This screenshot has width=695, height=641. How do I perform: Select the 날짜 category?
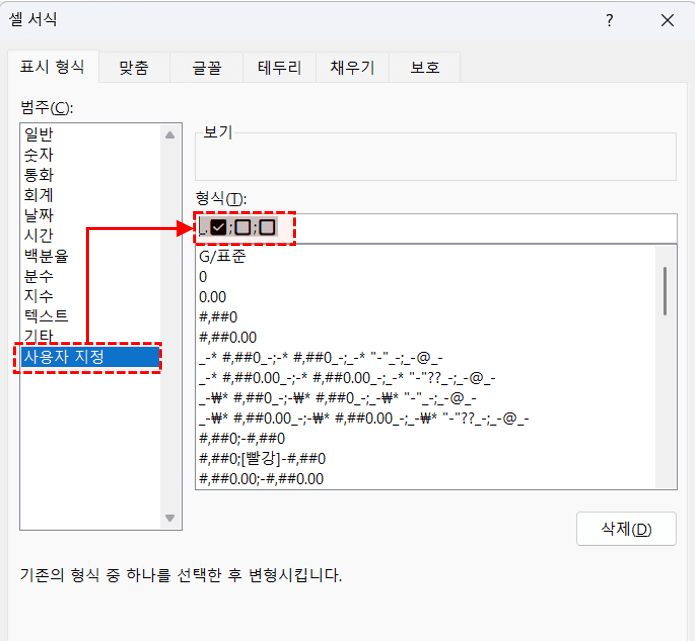(39, 215)
